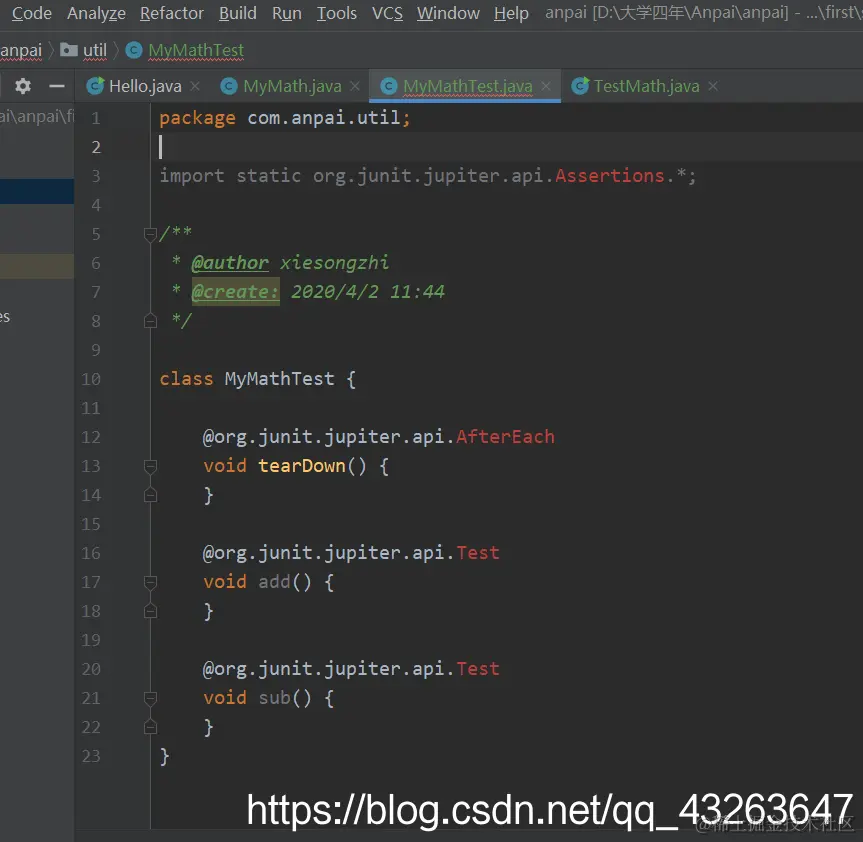Click the add method name

[274, 582]
